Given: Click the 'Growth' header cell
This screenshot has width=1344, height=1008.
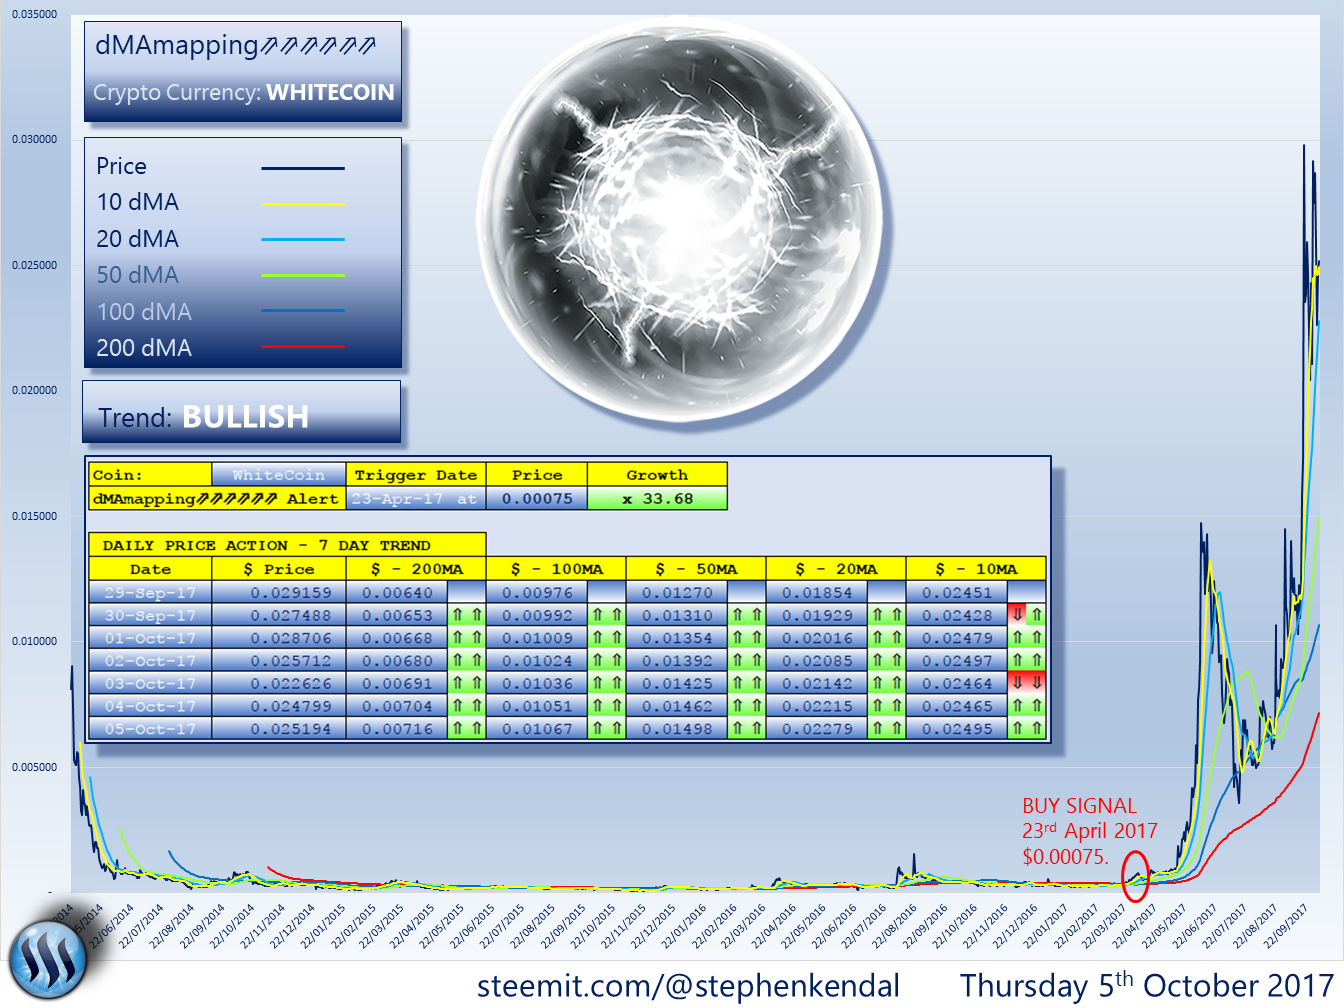Looking at the screenshot, I should [x=657, y=475].
